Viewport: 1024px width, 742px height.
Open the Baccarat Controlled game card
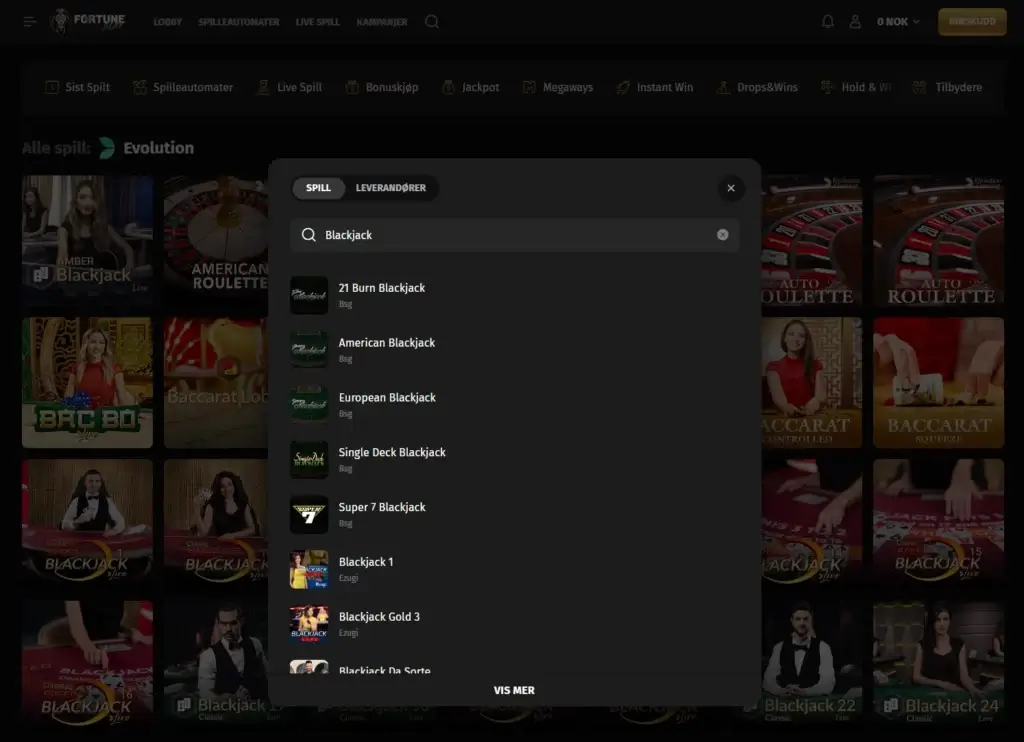point(812,383)
